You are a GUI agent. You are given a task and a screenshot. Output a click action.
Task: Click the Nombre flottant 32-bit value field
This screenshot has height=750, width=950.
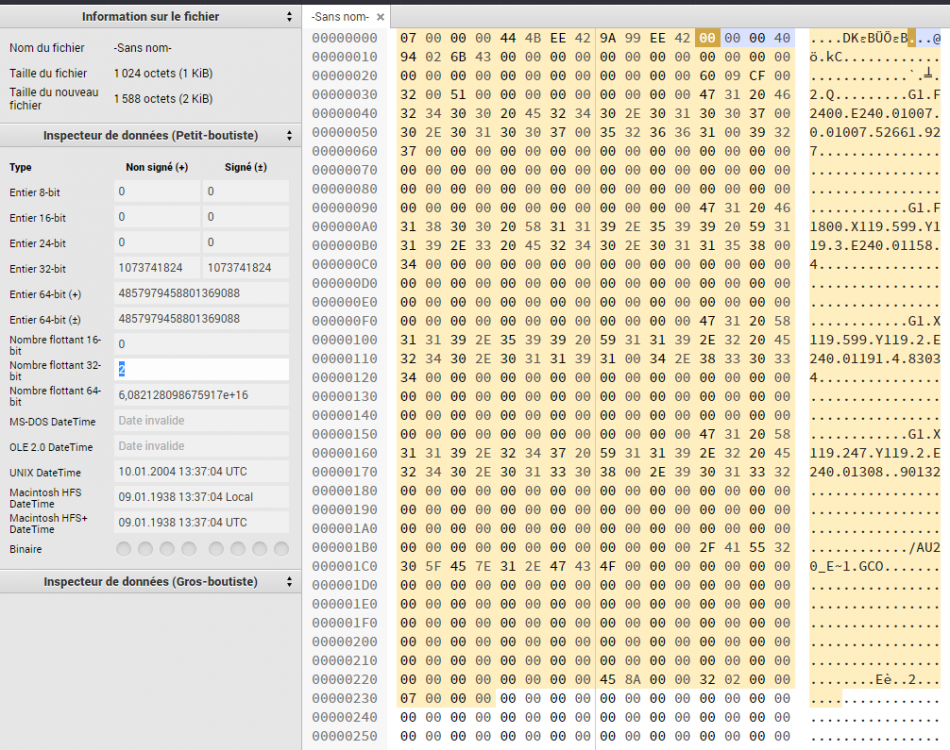point(201,369)
